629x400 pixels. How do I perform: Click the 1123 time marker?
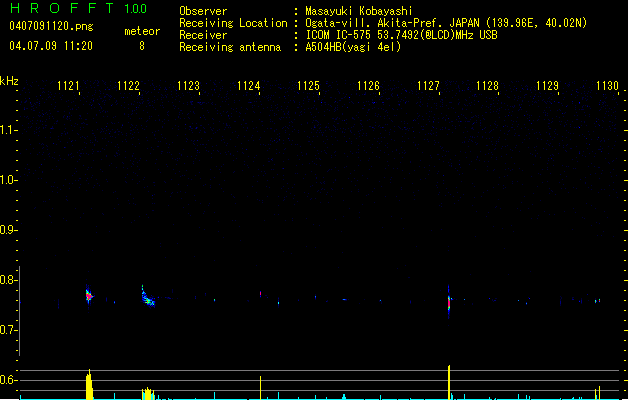click(188, 86)
